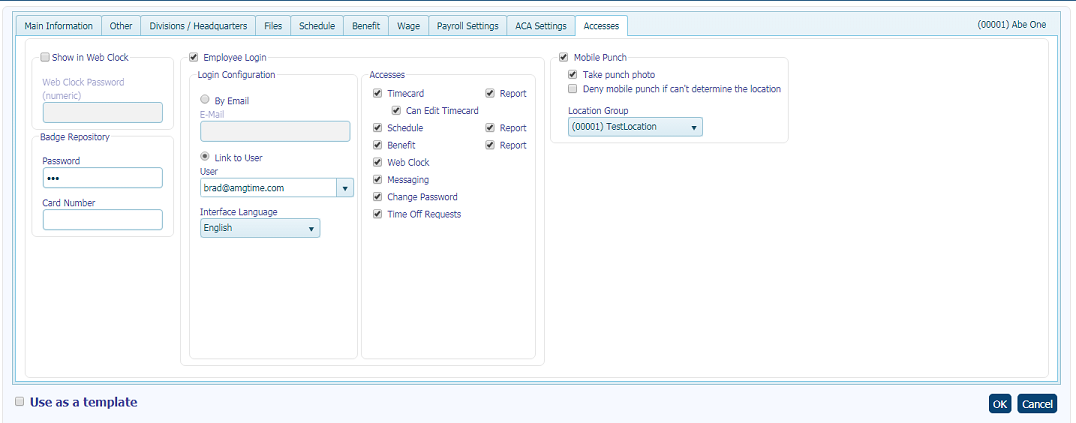Viewport: 1076px width, 423px height.
Task: Select the Accesses tab
Action: click(601, 25)
